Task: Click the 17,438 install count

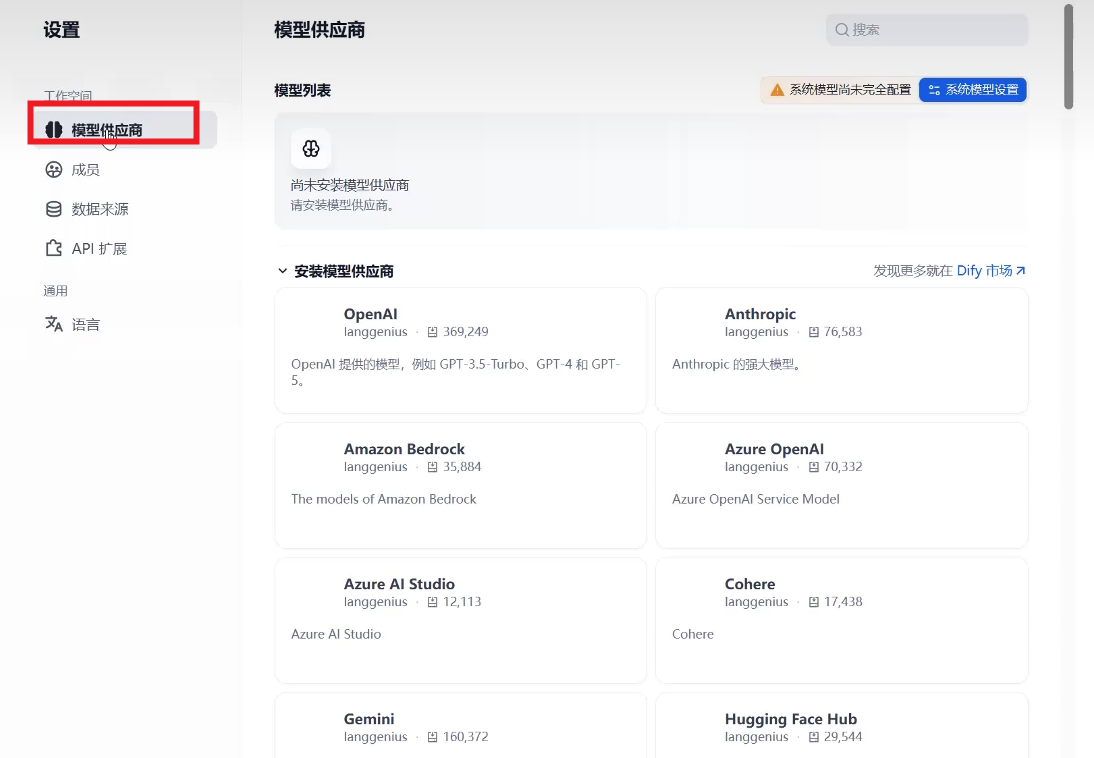Action: coord(843,602)
